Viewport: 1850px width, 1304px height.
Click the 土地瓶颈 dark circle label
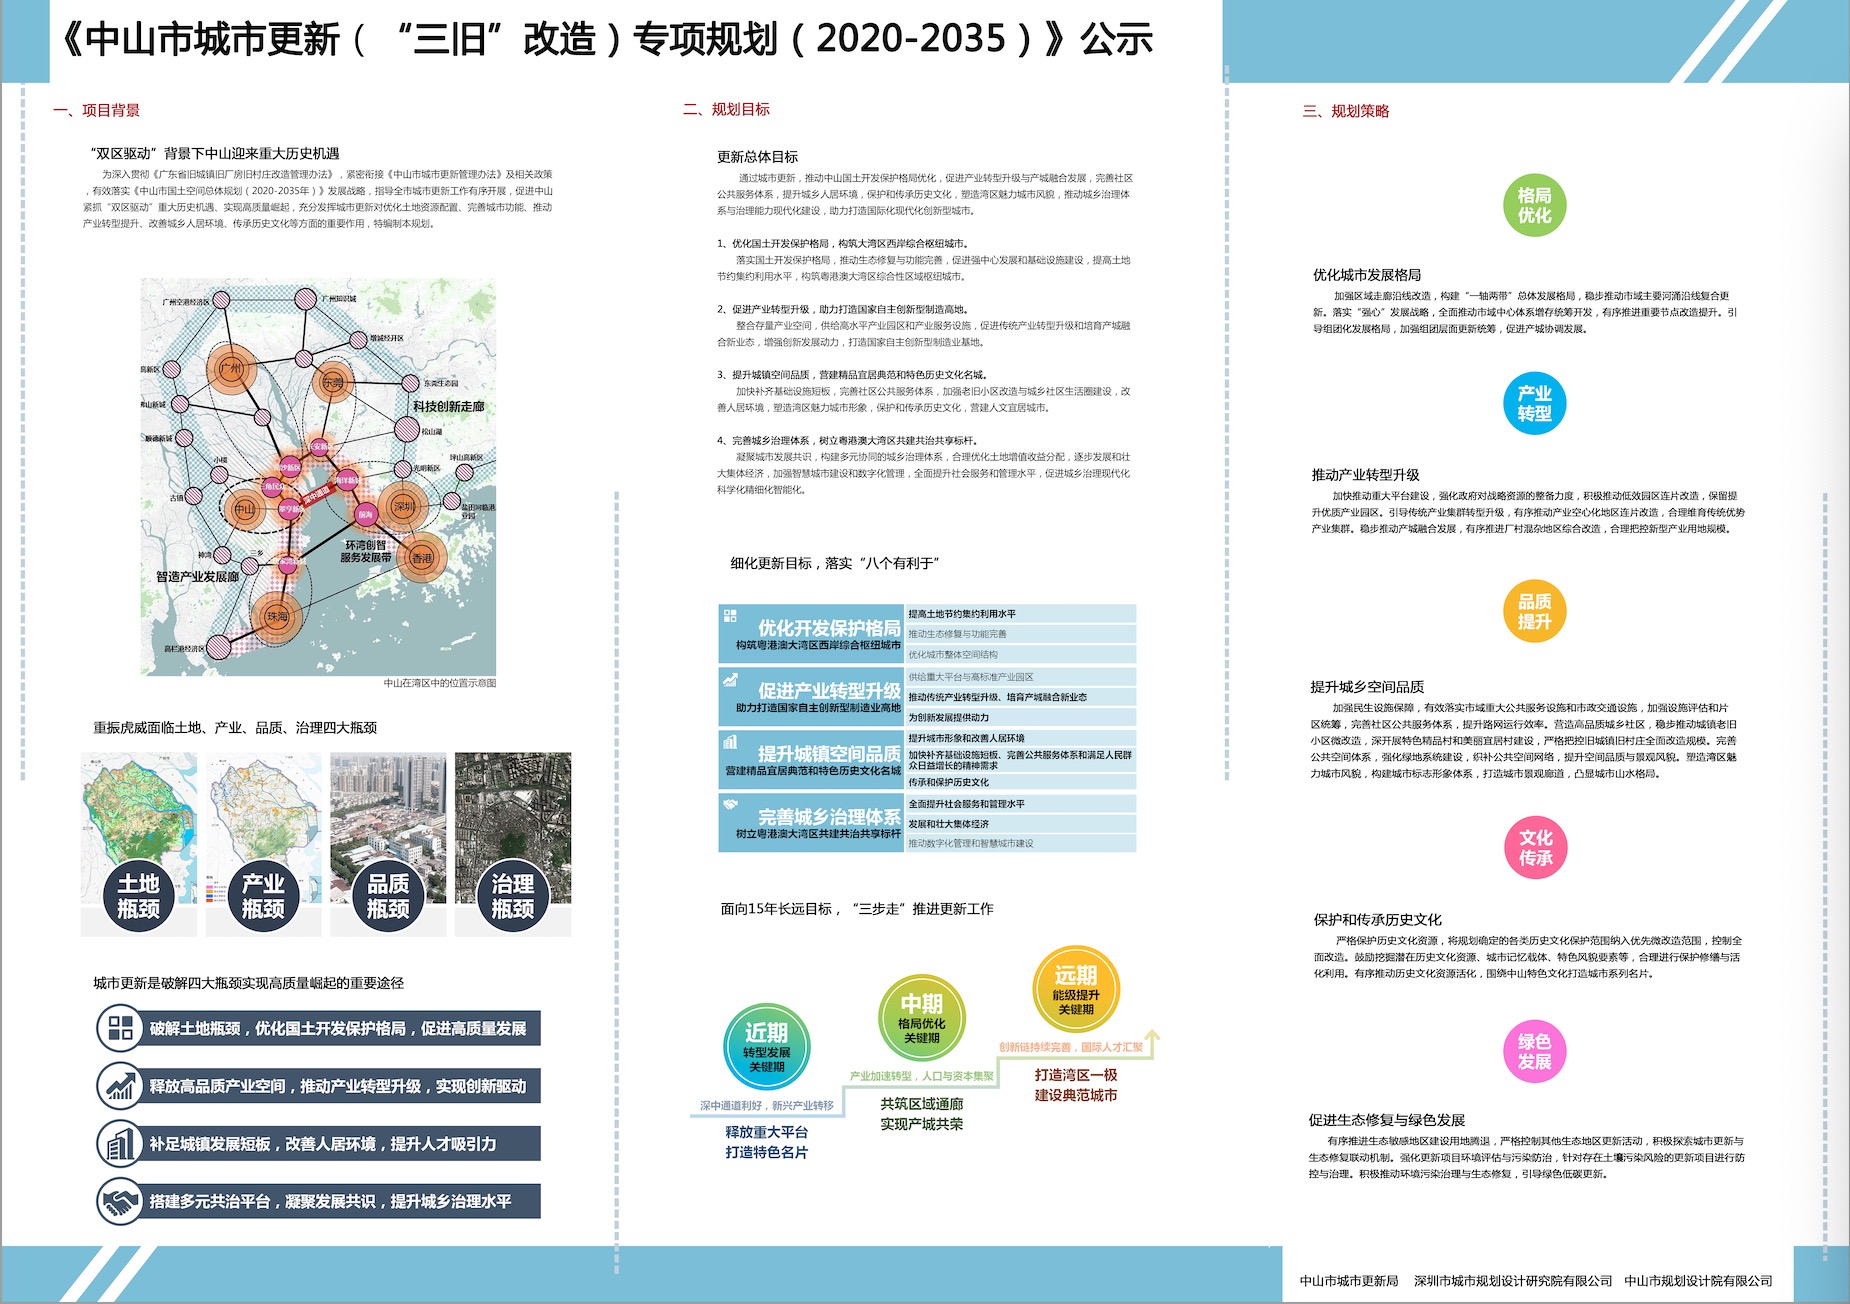click(138, 896)
